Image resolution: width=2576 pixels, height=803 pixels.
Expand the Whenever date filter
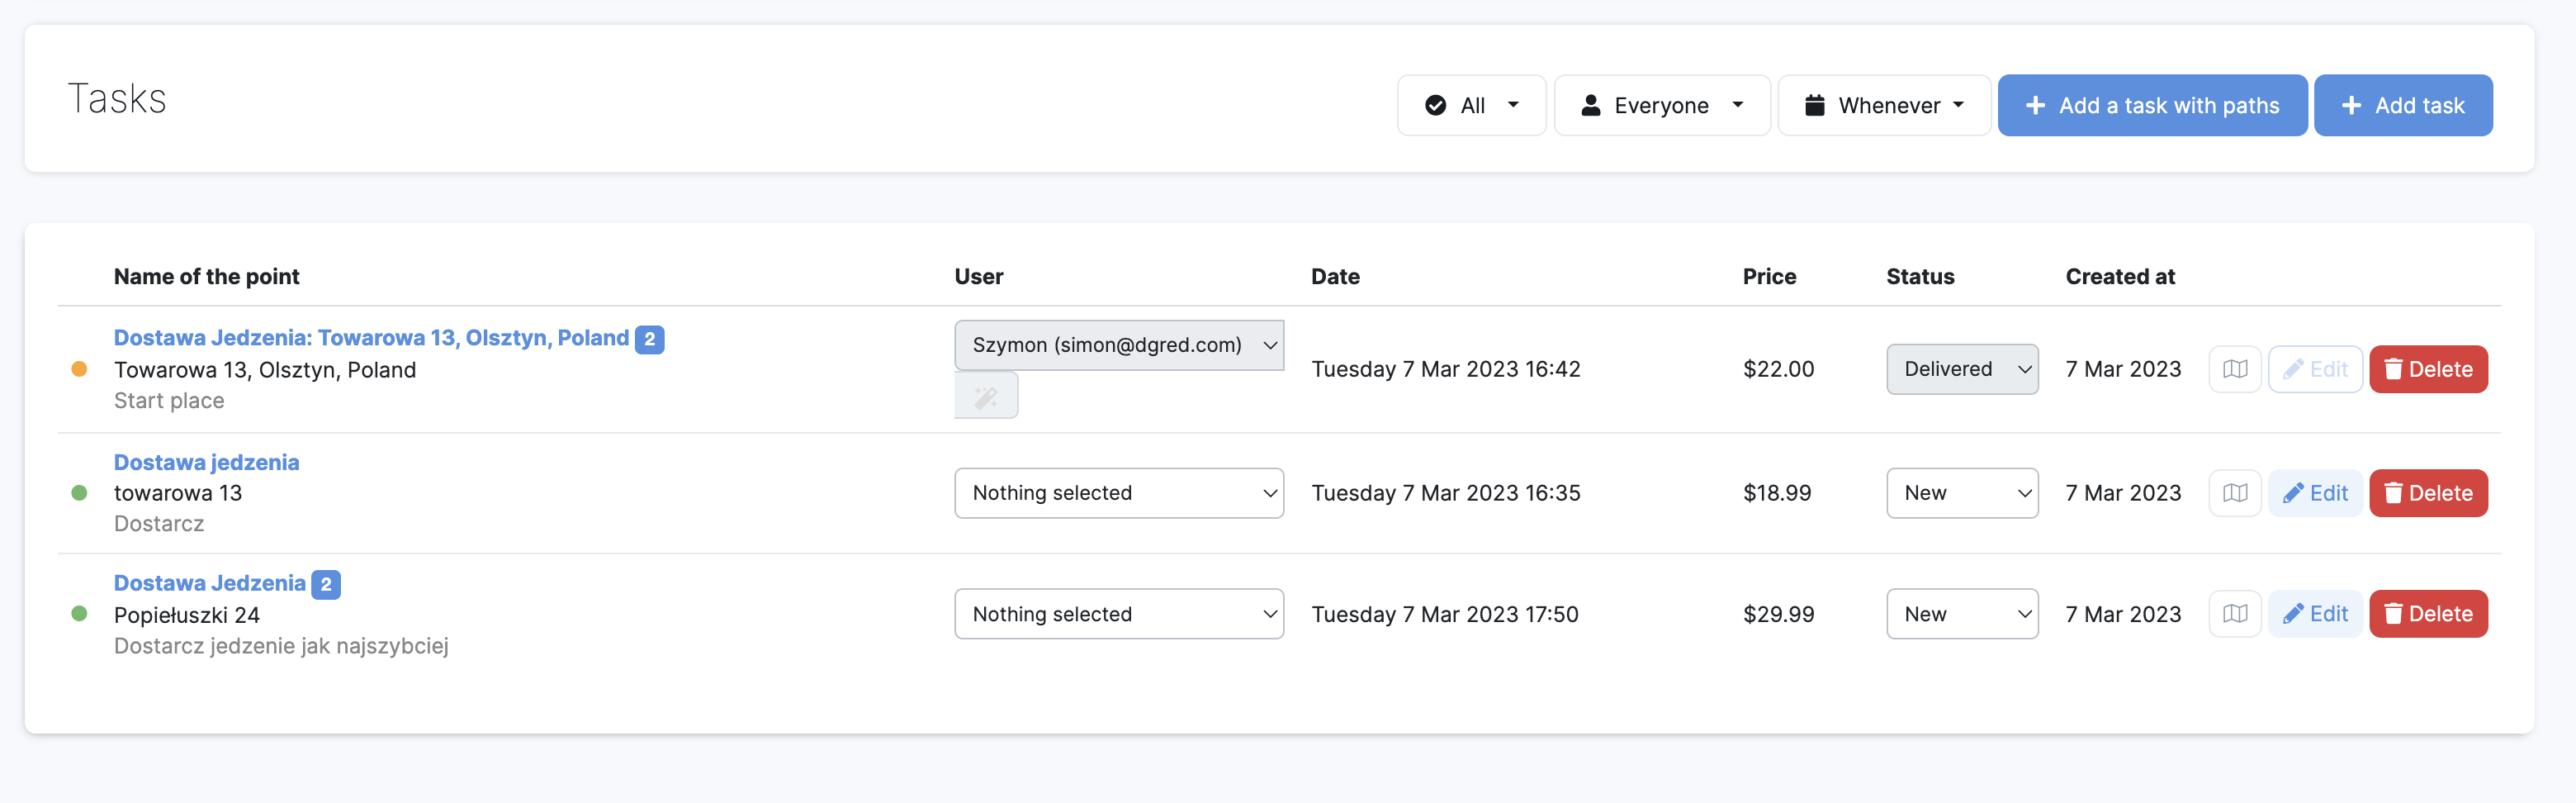(1883, 105)
